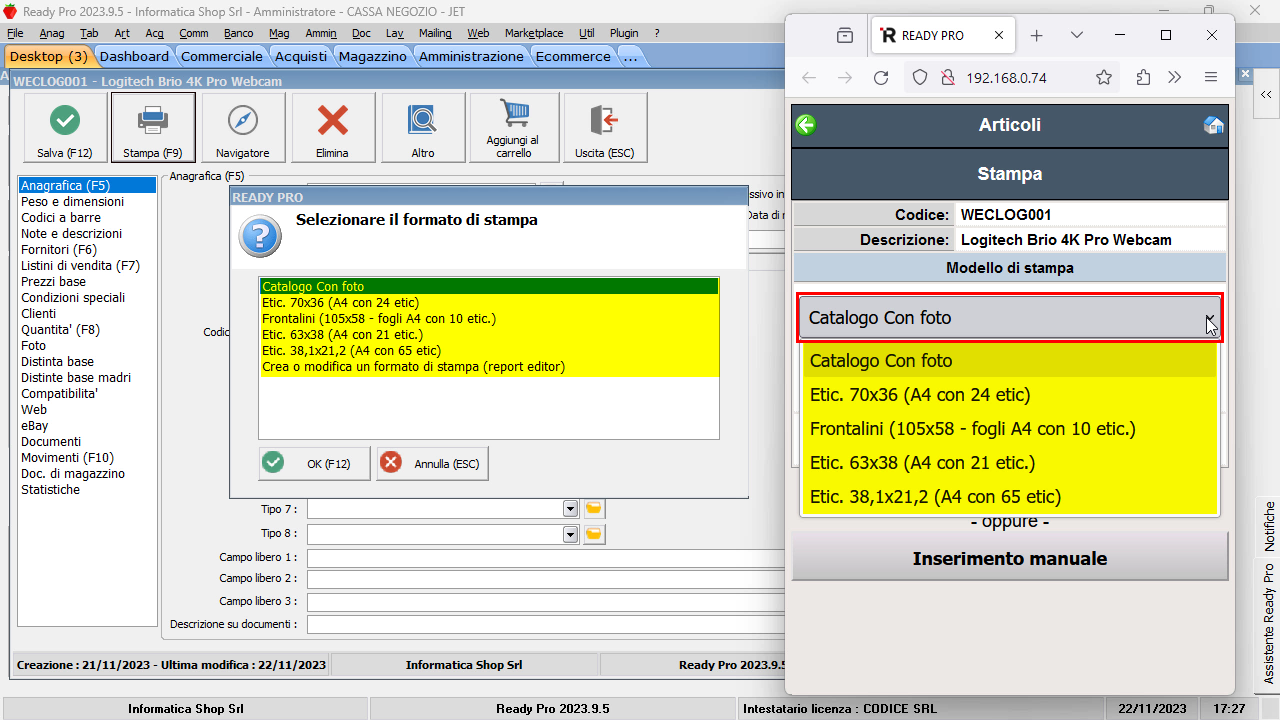The width and height of the screenshot is (1280, 720).
Task: Open the Modello di stampa combo box
Action: pos(1010,318)
